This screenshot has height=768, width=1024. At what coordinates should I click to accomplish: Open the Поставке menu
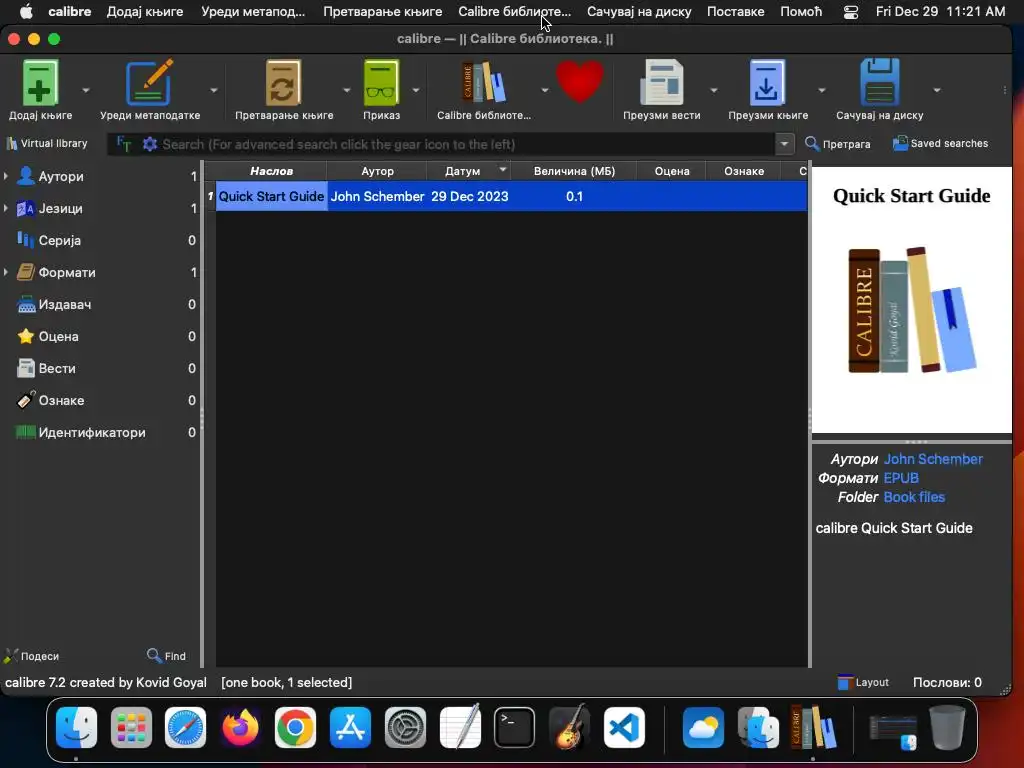735,11
